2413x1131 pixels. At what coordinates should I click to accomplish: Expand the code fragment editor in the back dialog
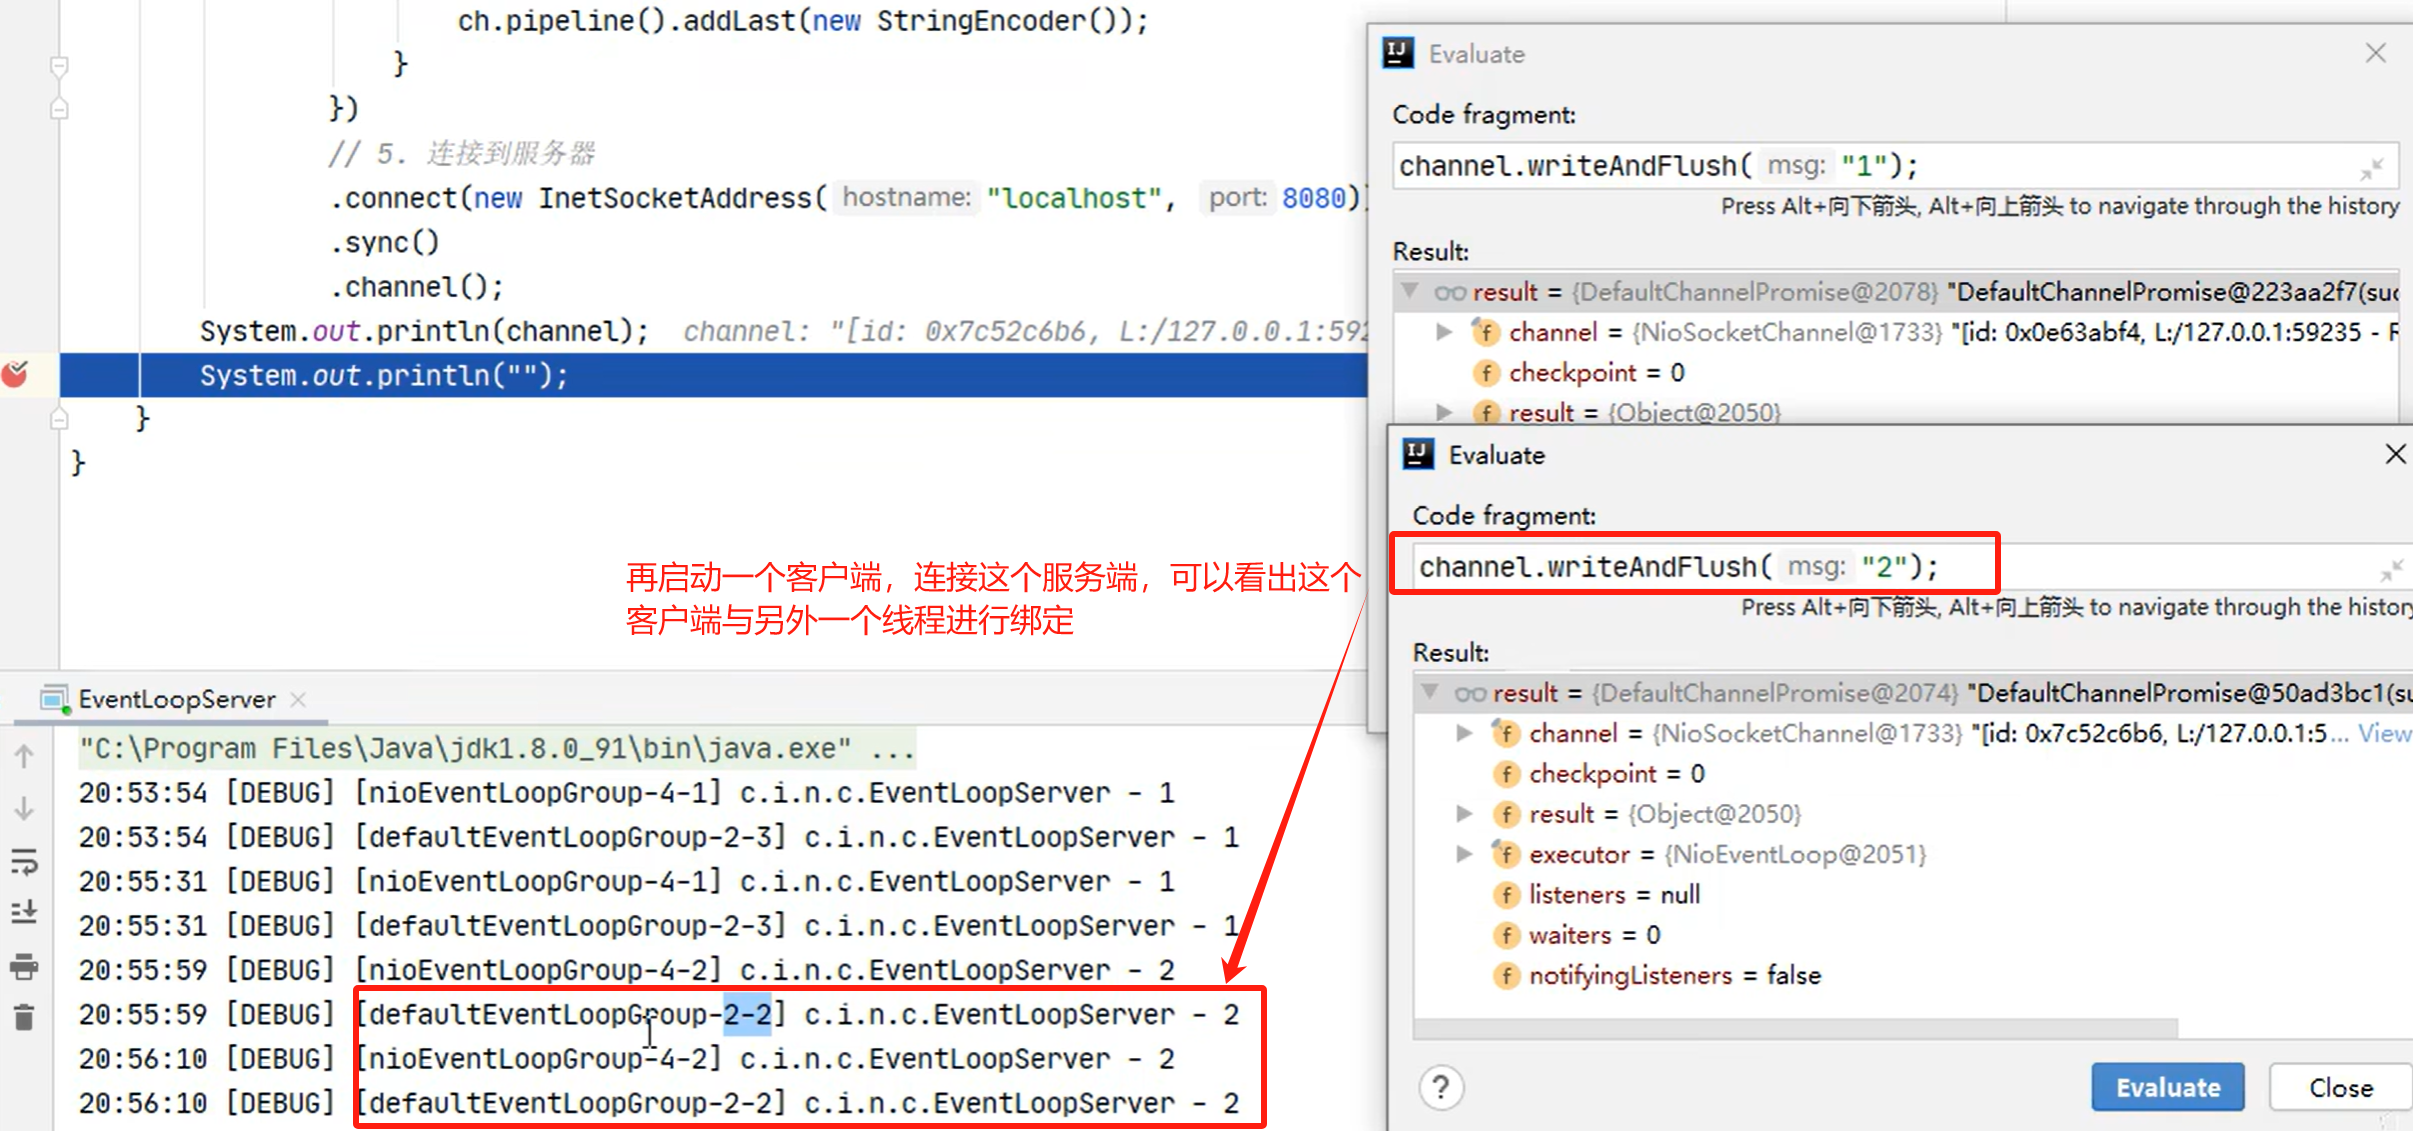point(2371,169)
